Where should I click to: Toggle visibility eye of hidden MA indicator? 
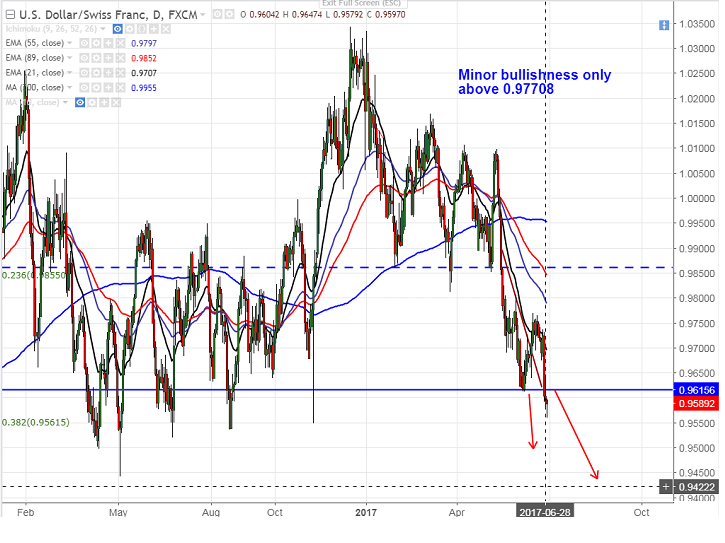80,102
